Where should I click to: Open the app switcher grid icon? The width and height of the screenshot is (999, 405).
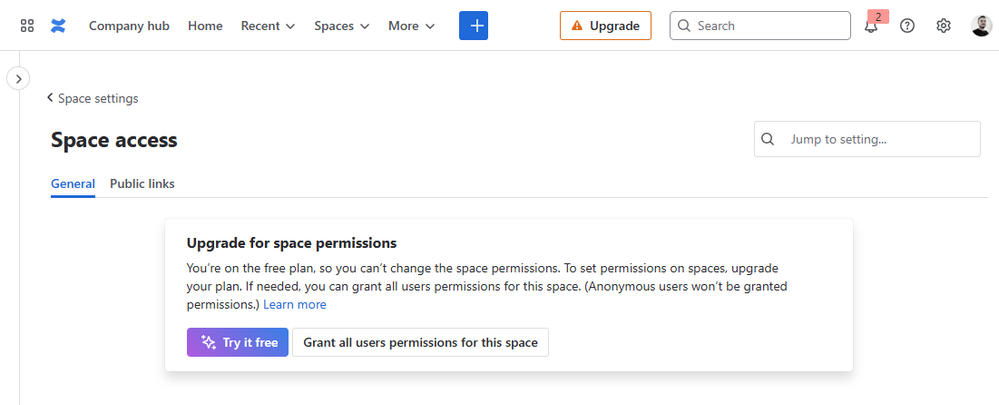point(27,25)
